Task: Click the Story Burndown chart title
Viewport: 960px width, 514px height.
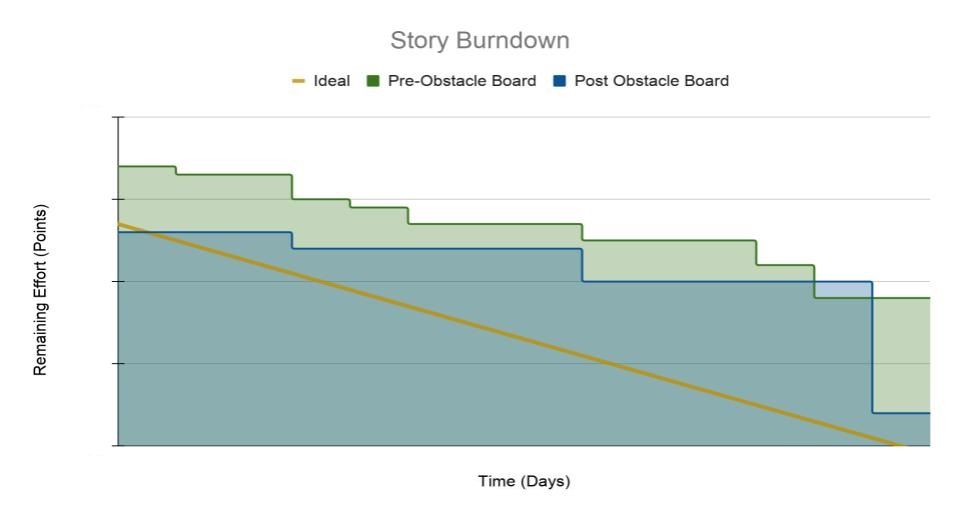Action: [x=480, y=40]
